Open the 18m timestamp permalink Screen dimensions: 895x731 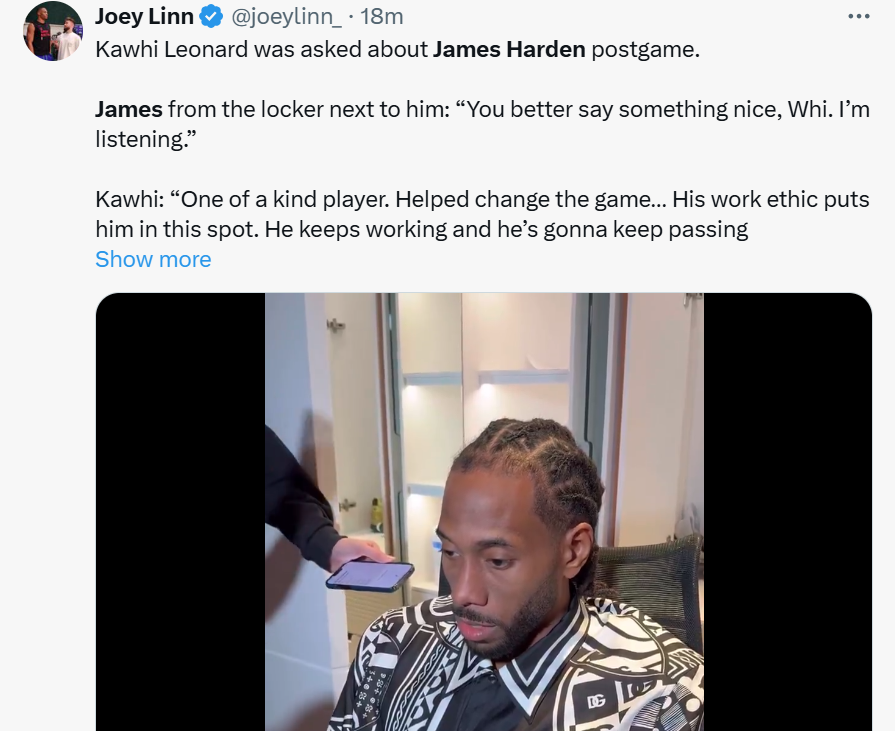381,17
